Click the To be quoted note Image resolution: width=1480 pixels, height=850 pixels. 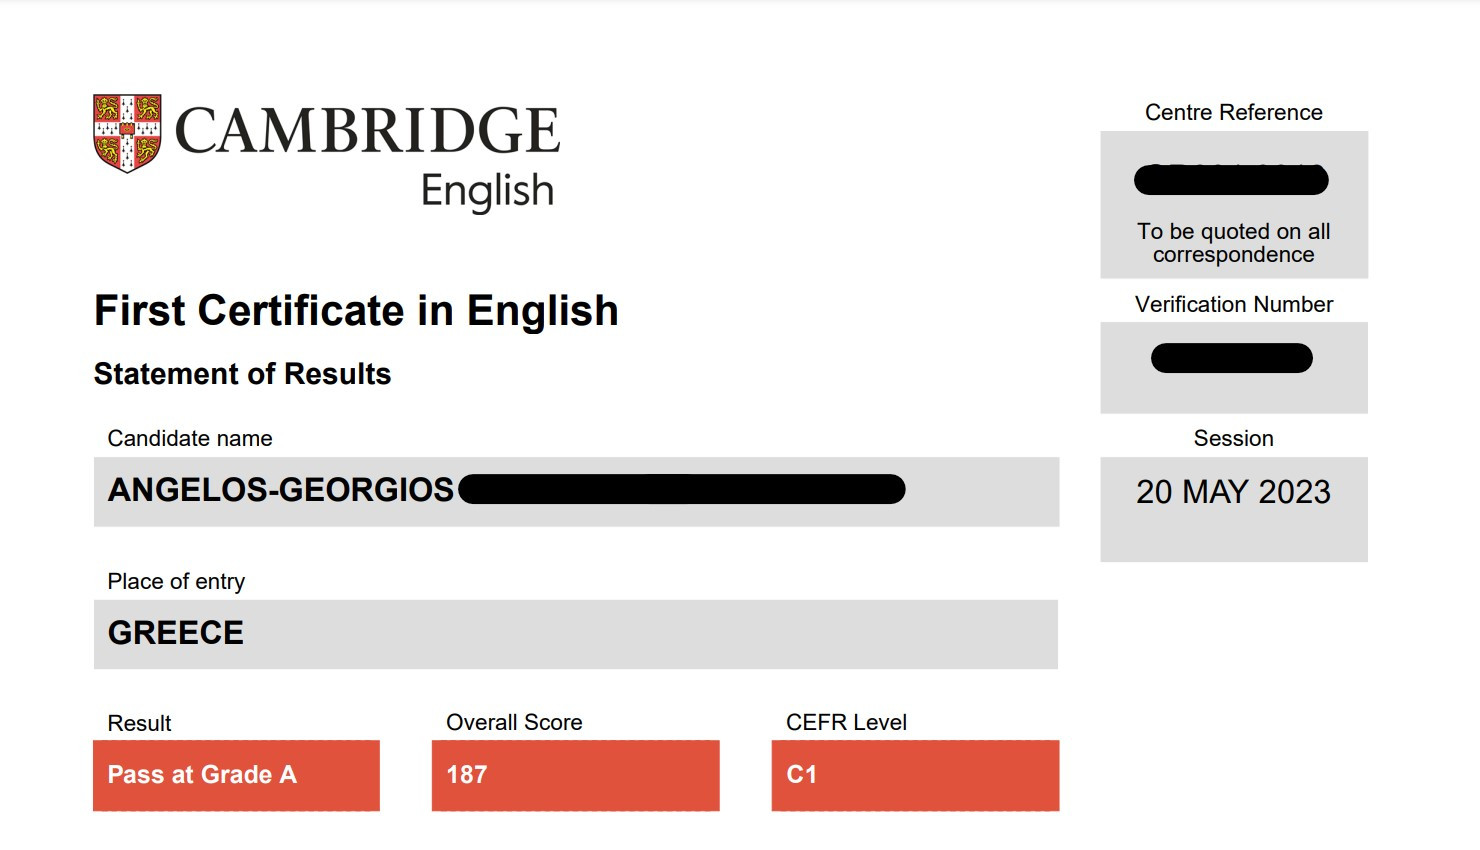point(1233,243)
